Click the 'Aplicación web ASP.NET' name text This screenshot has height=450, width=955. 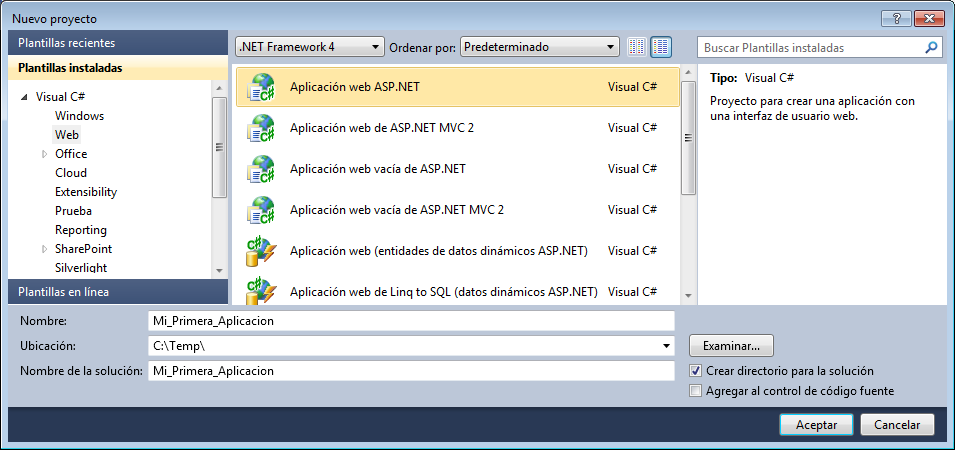click(354, 86)
